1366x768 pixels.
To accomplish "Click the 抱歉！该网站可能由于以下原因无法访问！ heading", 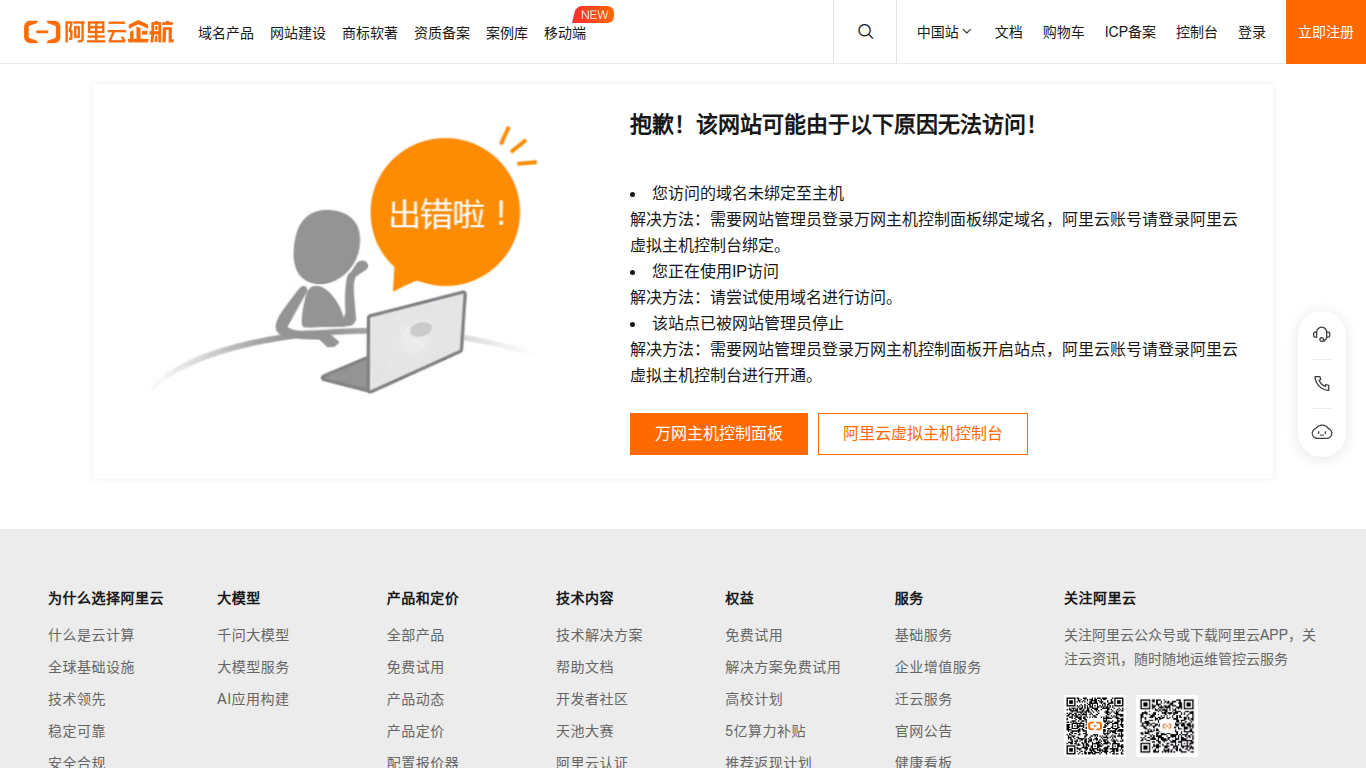I will tap(832, 125).
